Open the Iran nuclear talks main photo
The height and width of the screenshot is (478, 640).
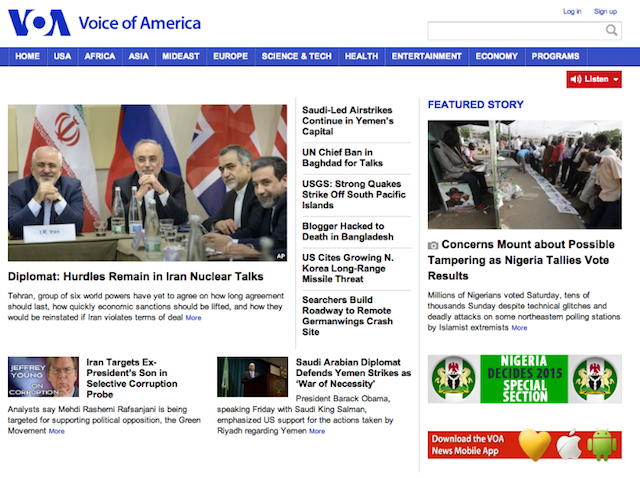pyautogui.click(x=147, y=184)
